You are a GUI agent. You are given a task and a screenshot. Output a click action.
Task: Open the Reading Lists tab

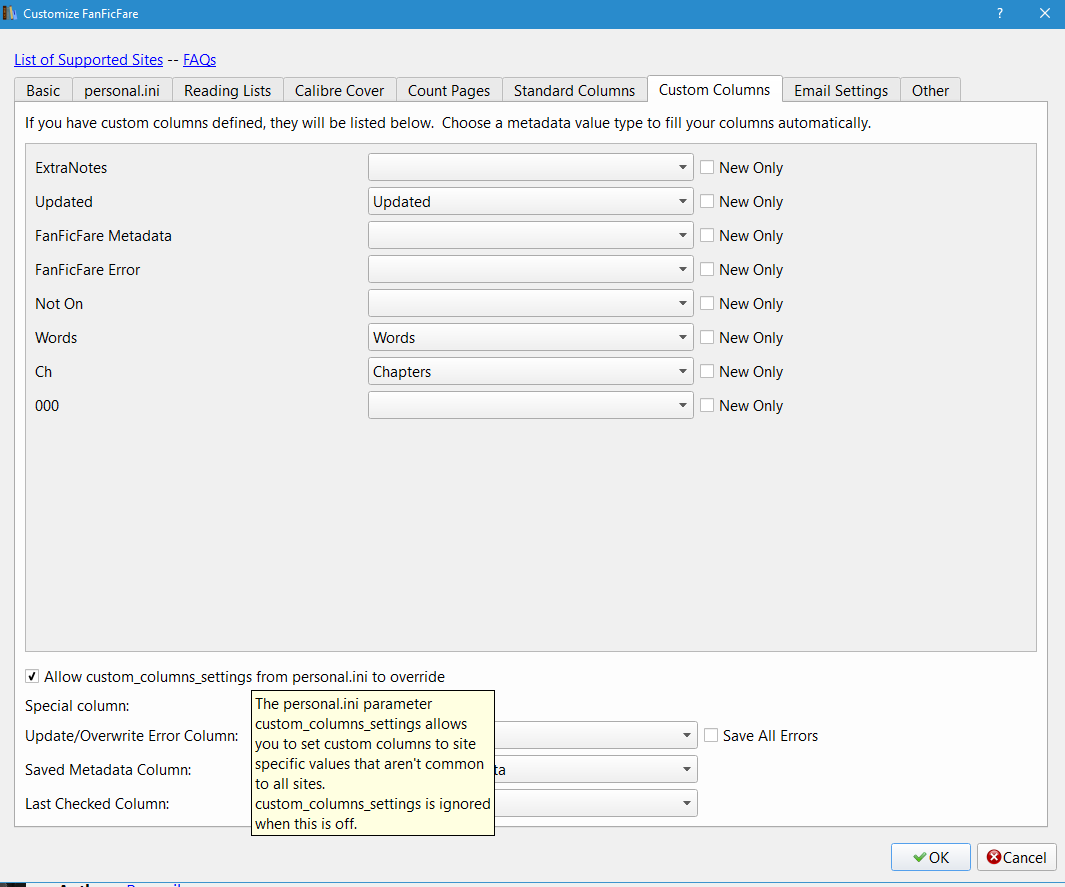[x=227, y=90]
